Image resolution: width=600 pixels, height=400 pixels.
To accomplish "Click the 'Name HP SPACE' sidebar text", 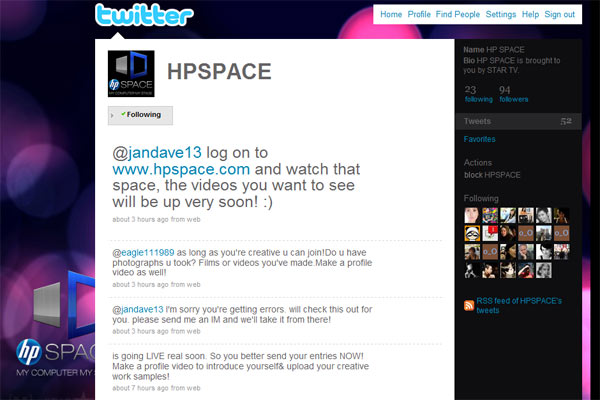I will coord(494,50).
